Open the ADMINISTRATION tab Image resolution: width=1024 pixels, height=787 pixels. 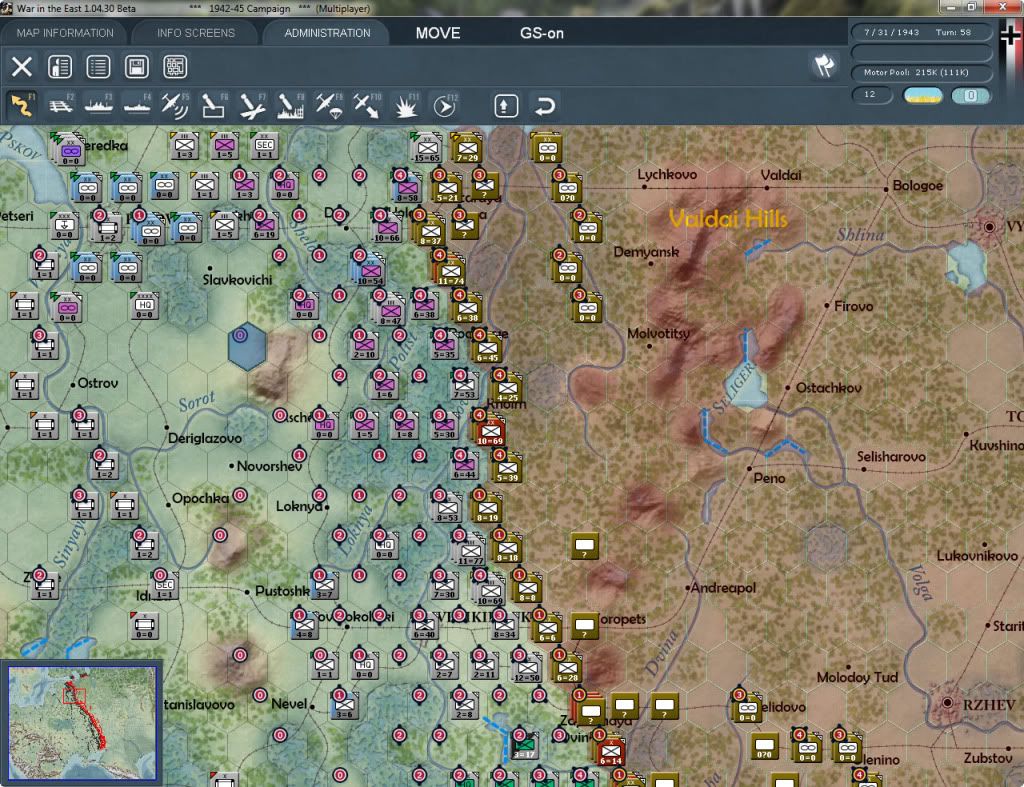point(327,33)
